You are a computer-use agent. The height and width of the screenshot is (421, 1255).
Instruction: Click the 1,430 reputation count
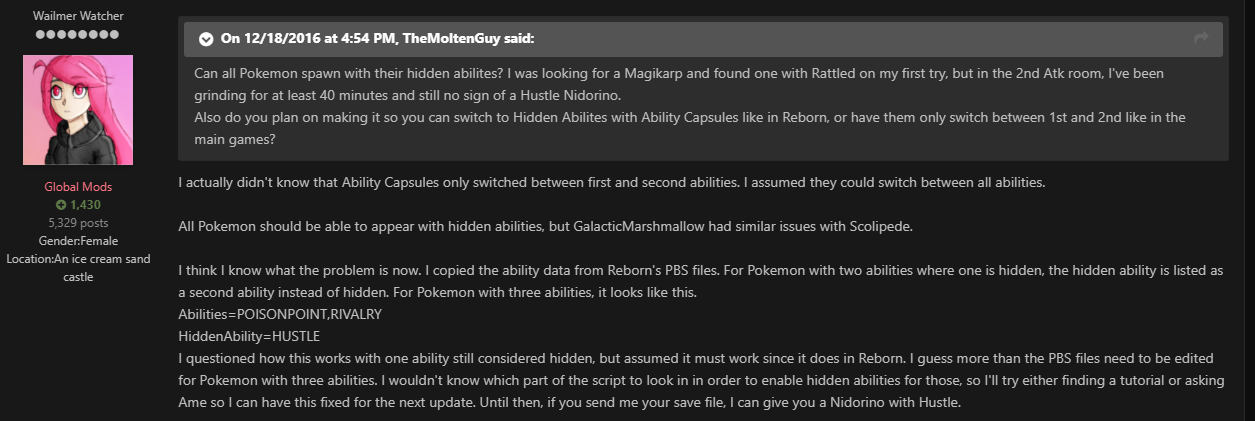click(85, 205)
